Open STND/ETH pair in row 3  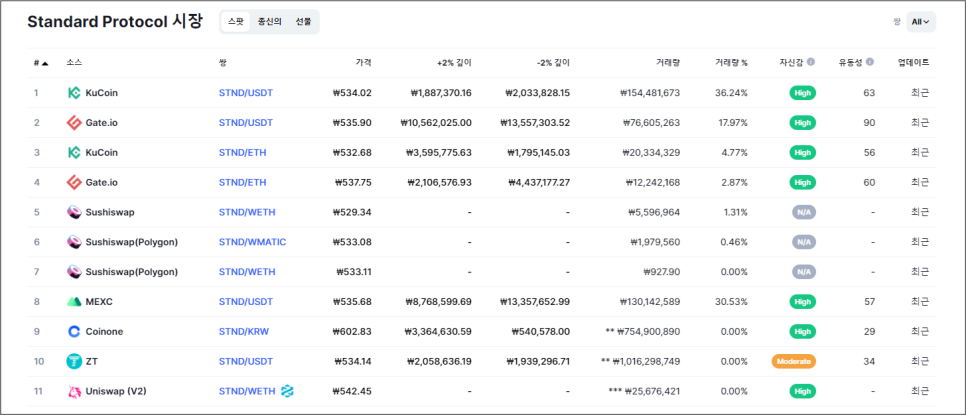tap(243, 153)
